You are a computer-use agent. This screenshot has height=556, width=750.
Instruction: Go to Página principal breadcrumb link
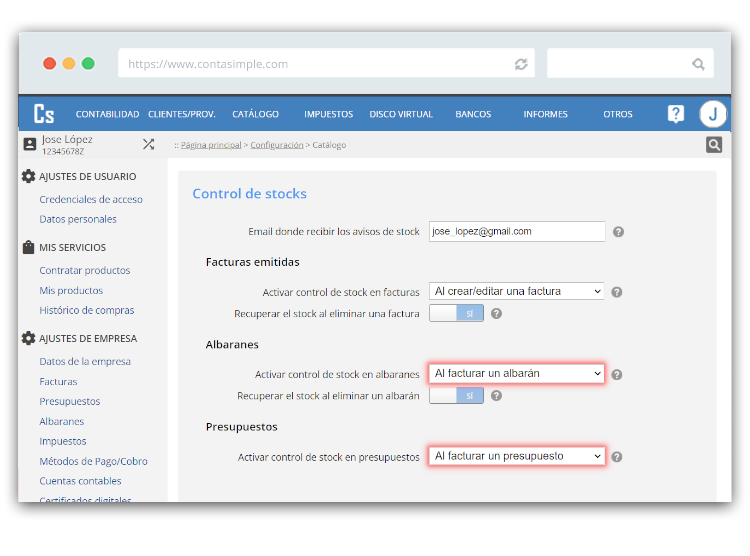coord(211,145)
